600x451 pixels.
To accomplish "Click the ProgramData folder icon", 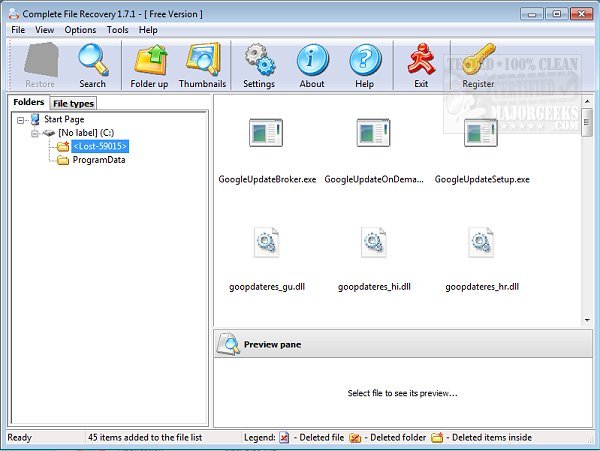I will tap(63, 160).
